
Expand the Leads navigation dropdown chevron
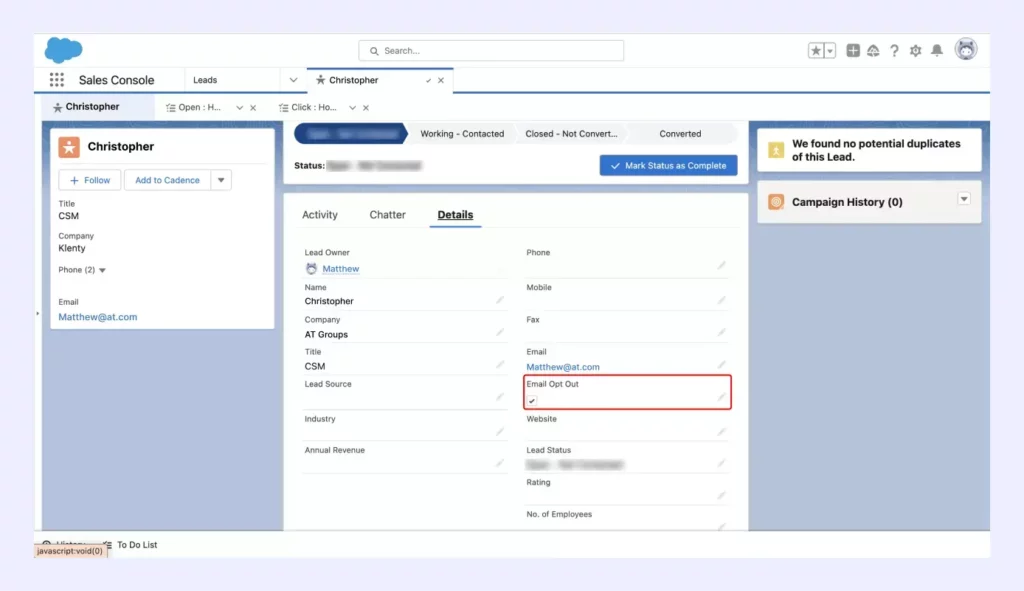tap(293, 80)
